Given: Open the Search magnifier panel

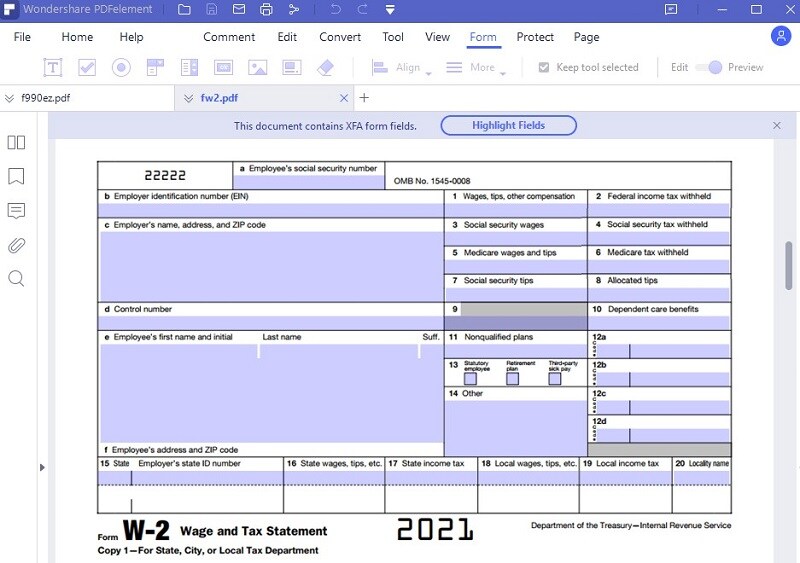Looking at the screenshot, I should [x=16, y=279].
